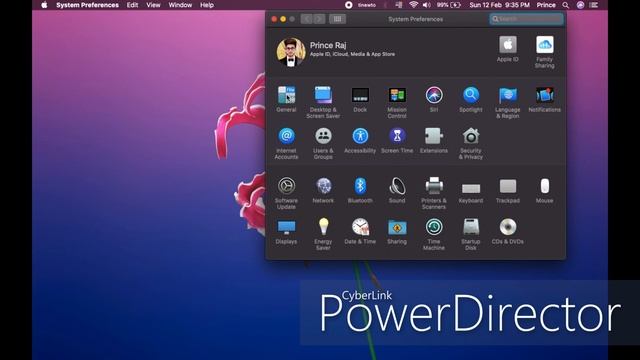Open Security & Privacy preferences
This screenshot has height=360, width=640.
[x=471, y=143]
